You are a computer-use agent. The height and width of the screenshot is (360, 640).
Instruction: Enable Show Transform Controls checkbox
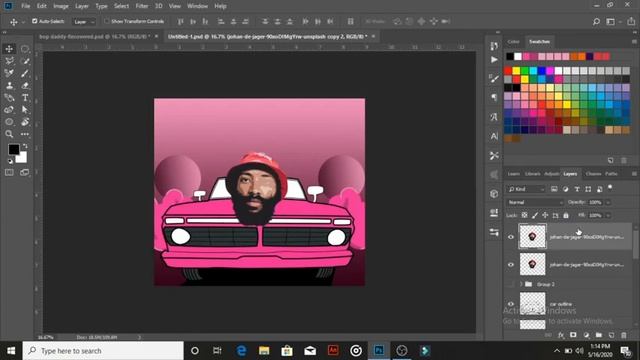[x=106, y=21]
